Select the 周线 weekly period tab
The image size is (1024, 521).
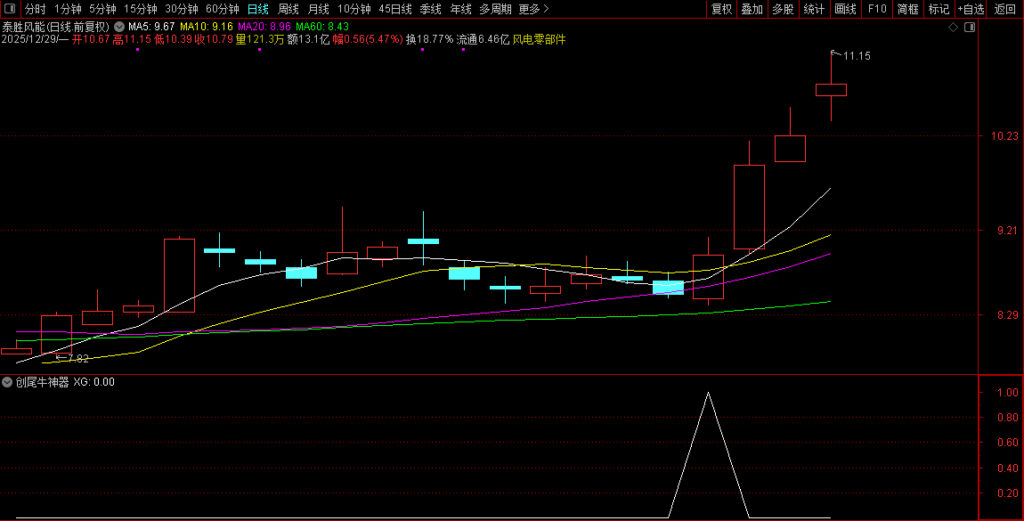click(288, 9)
